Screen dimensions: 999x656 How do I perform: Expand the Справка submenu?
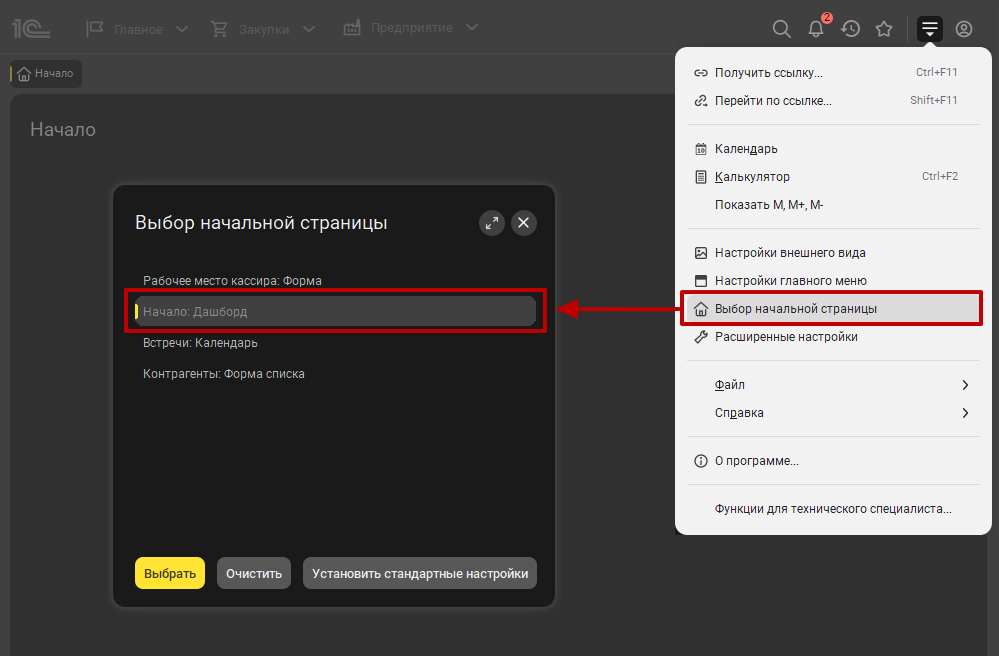click(833, 413)
